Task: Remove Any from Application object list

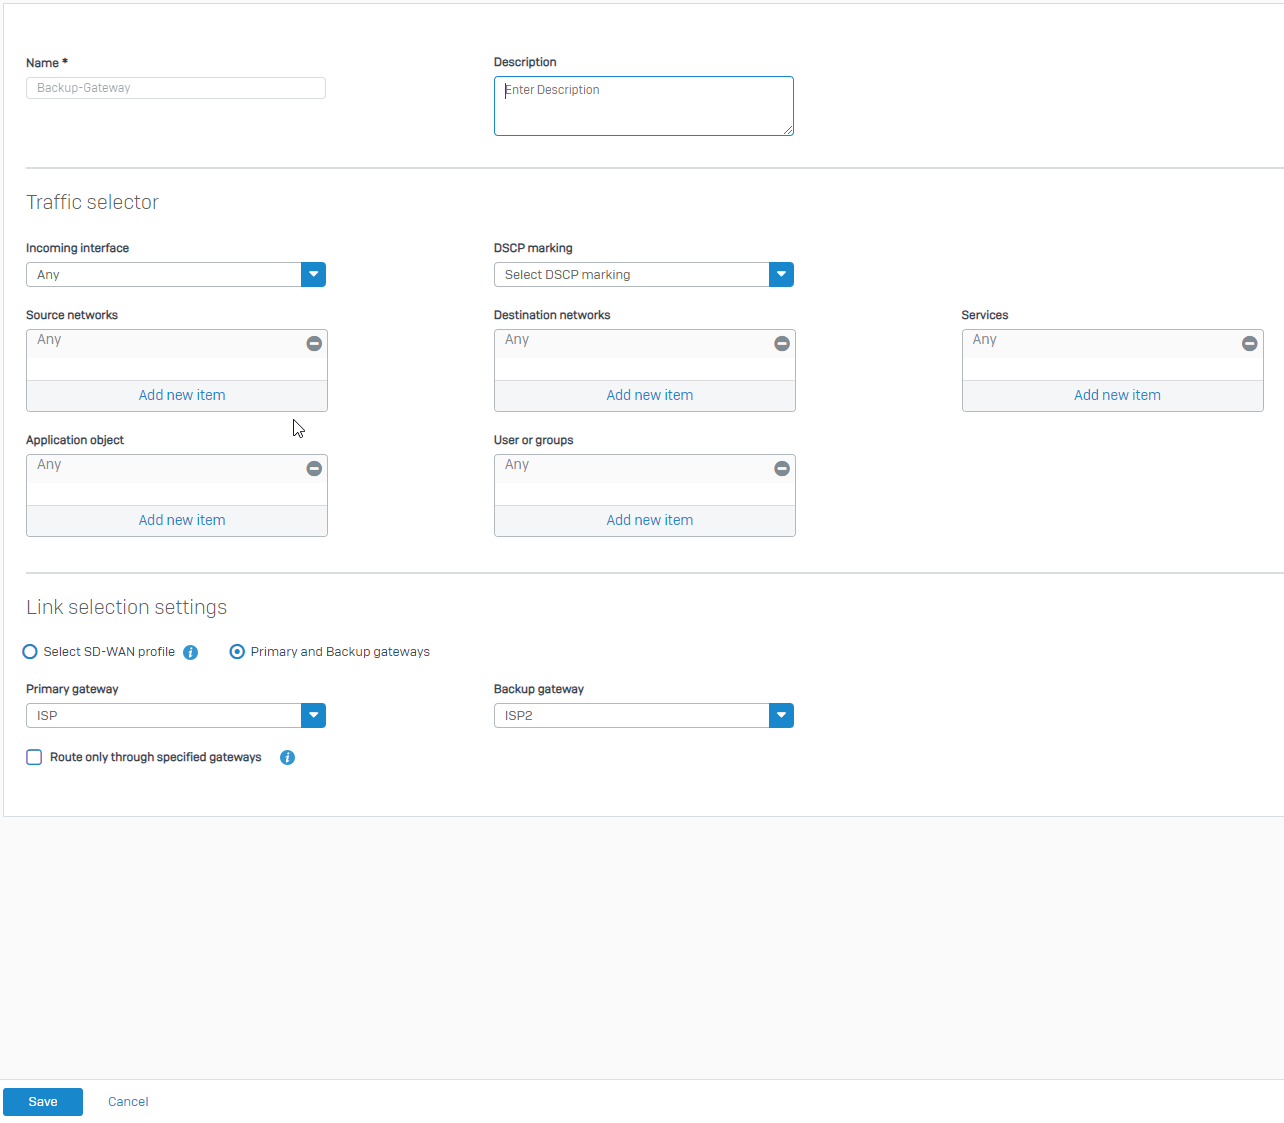Action: click(x=314, y=468)
